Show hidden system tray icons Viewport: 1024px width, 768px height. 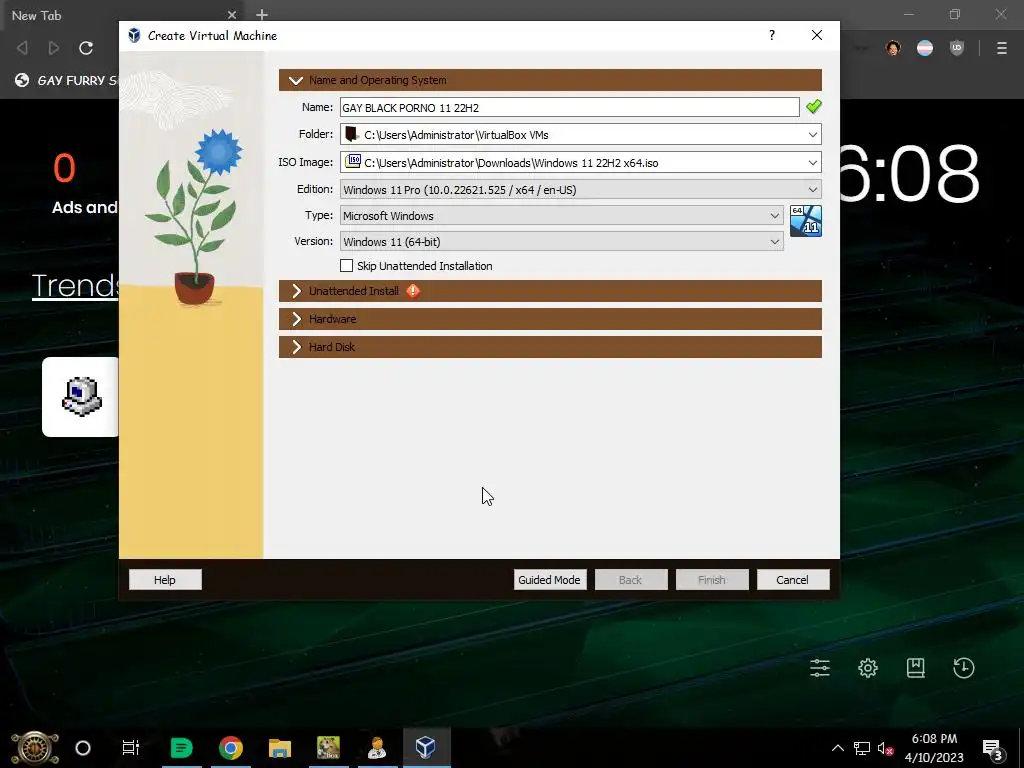pos(838,748)
